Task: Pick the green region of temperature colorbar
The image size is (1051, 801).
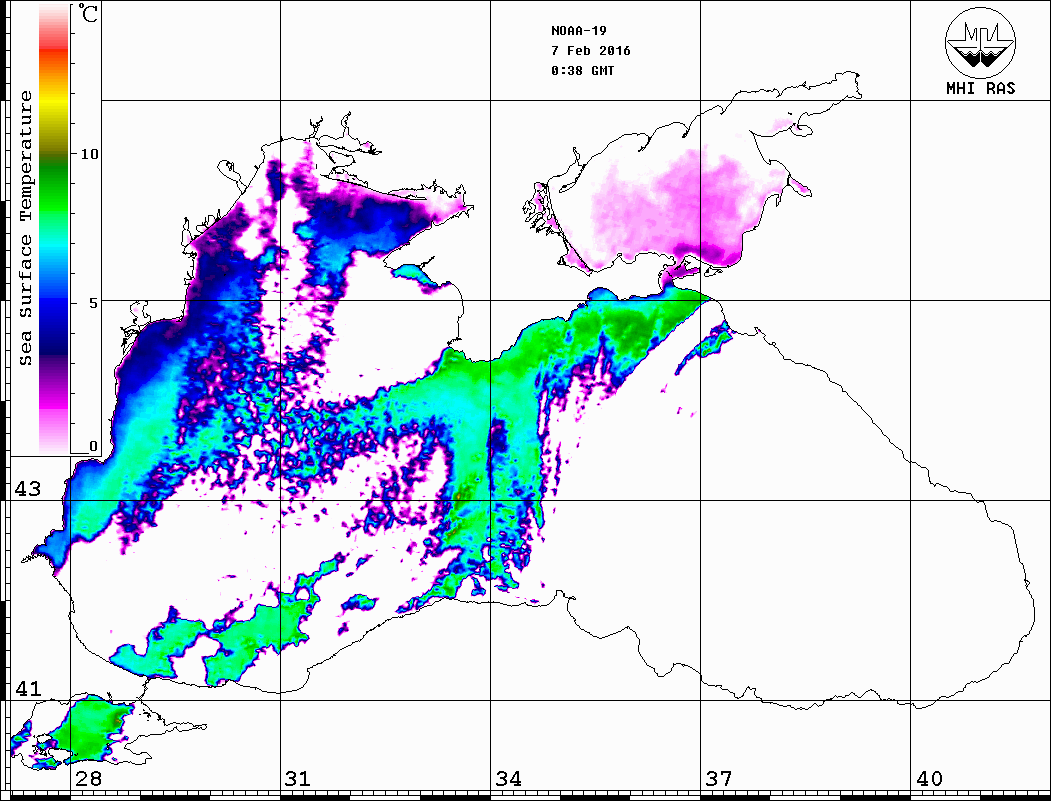Action: pyautogui.click(x=54, y=188)
